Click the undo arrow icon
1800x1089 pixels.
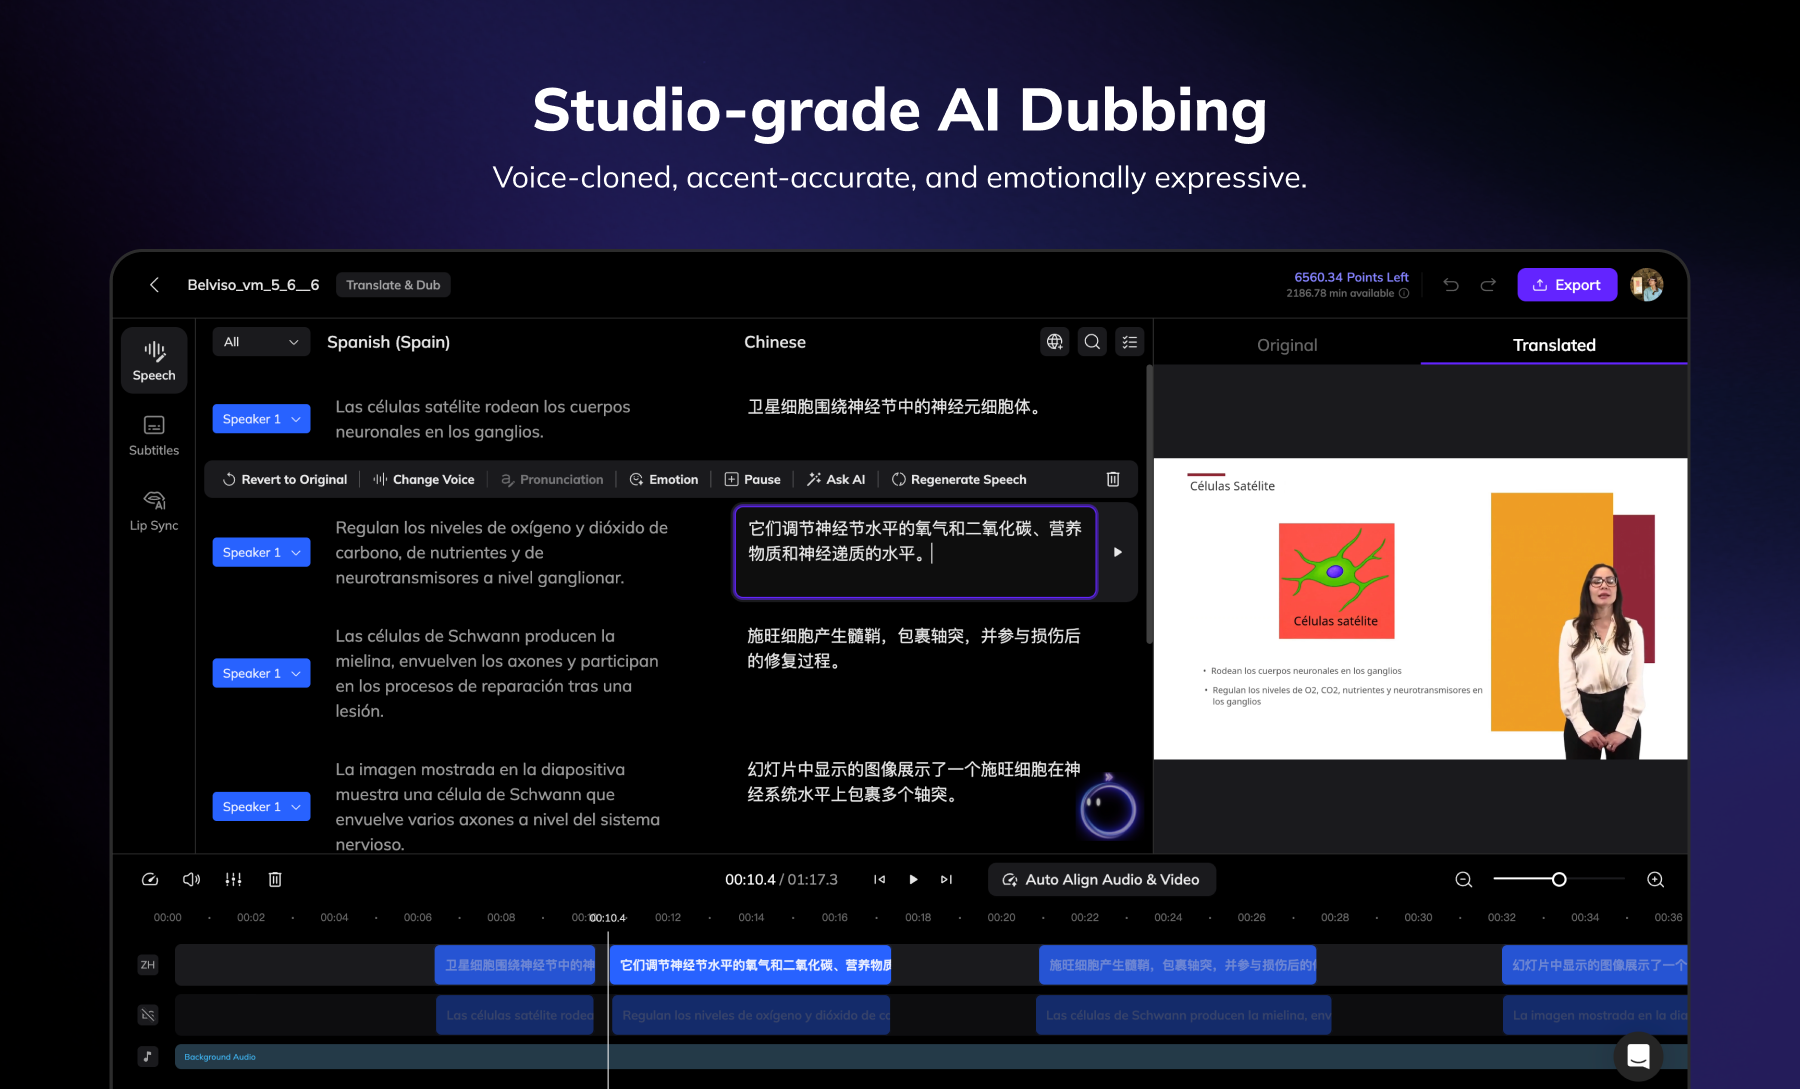pos(1451,285)
